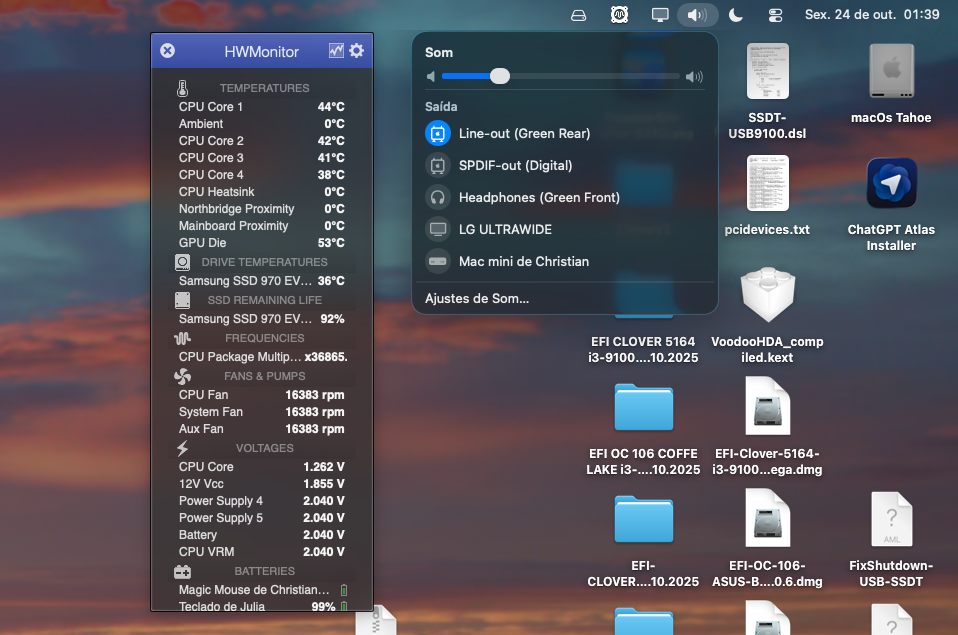Click the Fans & Pumps fan icon
This screenshot has width=958, height=635.
(182, 376)
